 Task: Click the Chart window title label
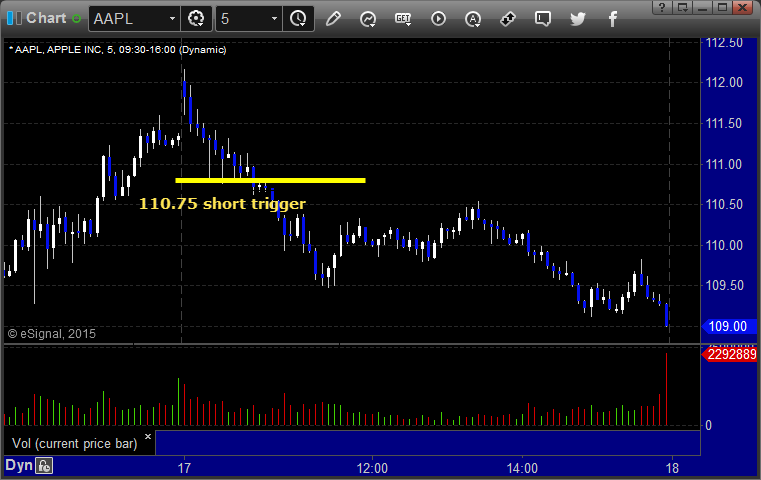(46, 18)
